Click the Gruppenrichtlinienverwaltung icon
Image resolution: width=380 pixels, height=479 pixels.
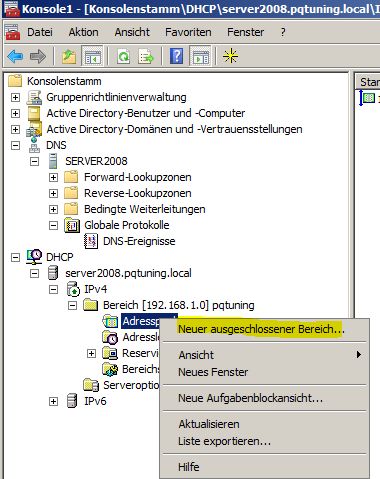pos(34,97)
